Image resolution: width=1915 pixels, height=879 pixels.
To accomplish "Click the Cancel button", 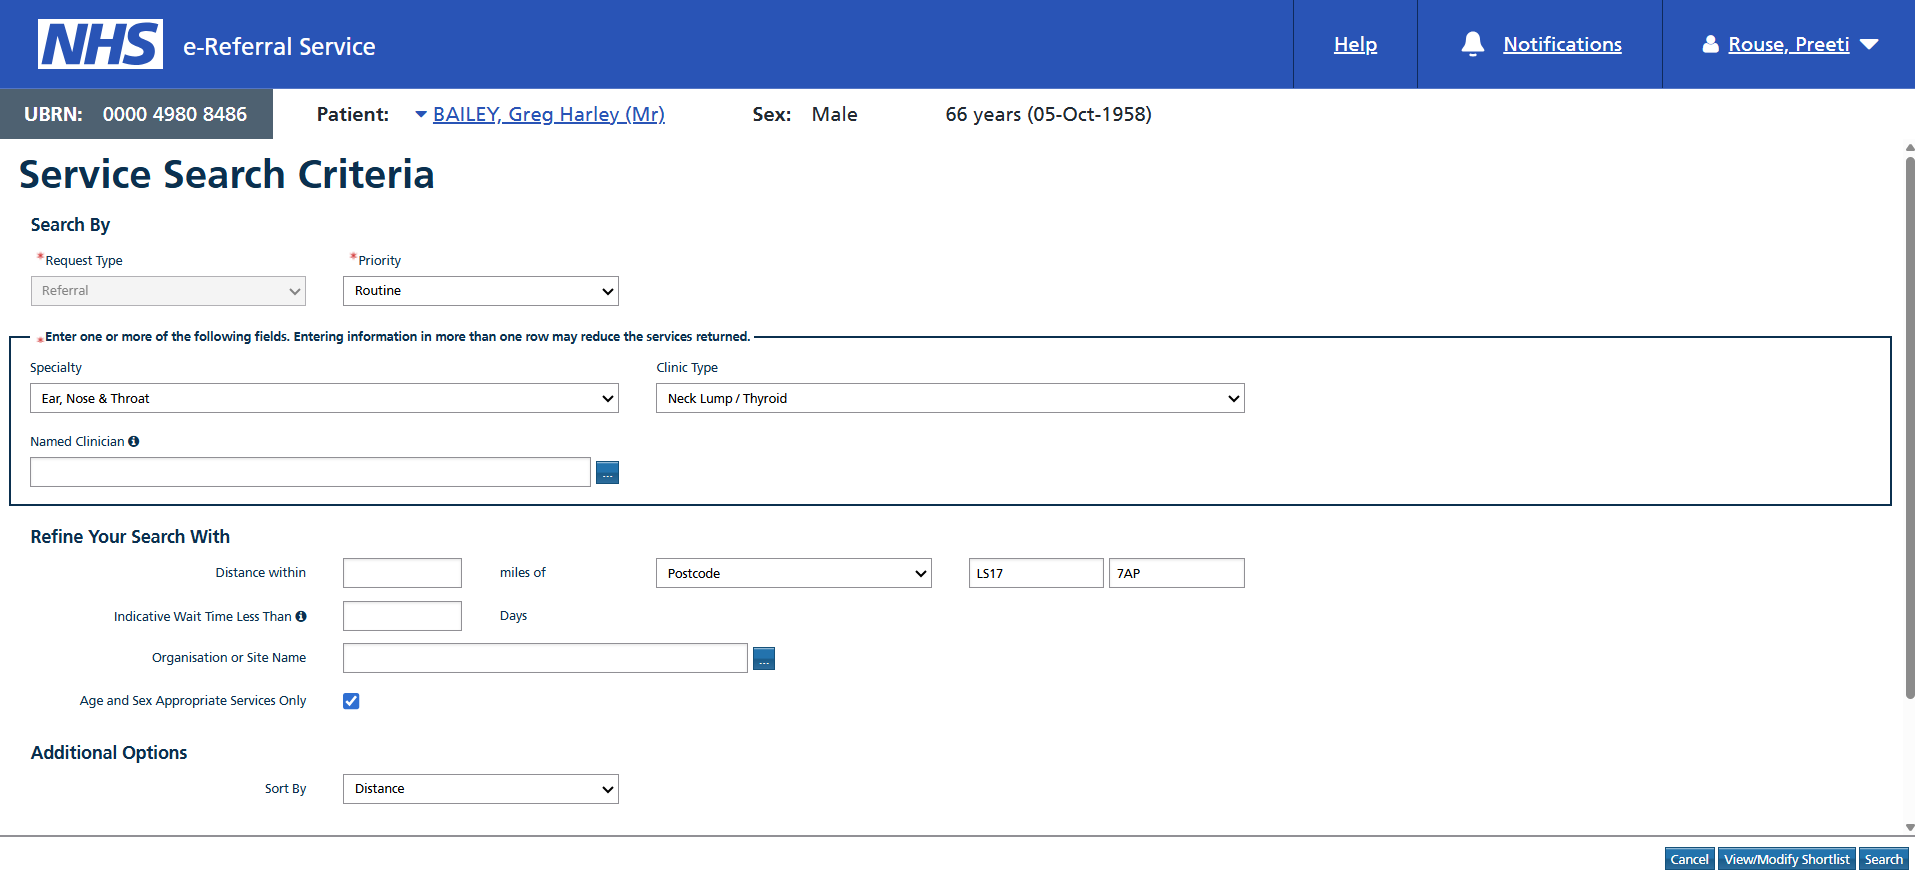I will point(1689,859).
